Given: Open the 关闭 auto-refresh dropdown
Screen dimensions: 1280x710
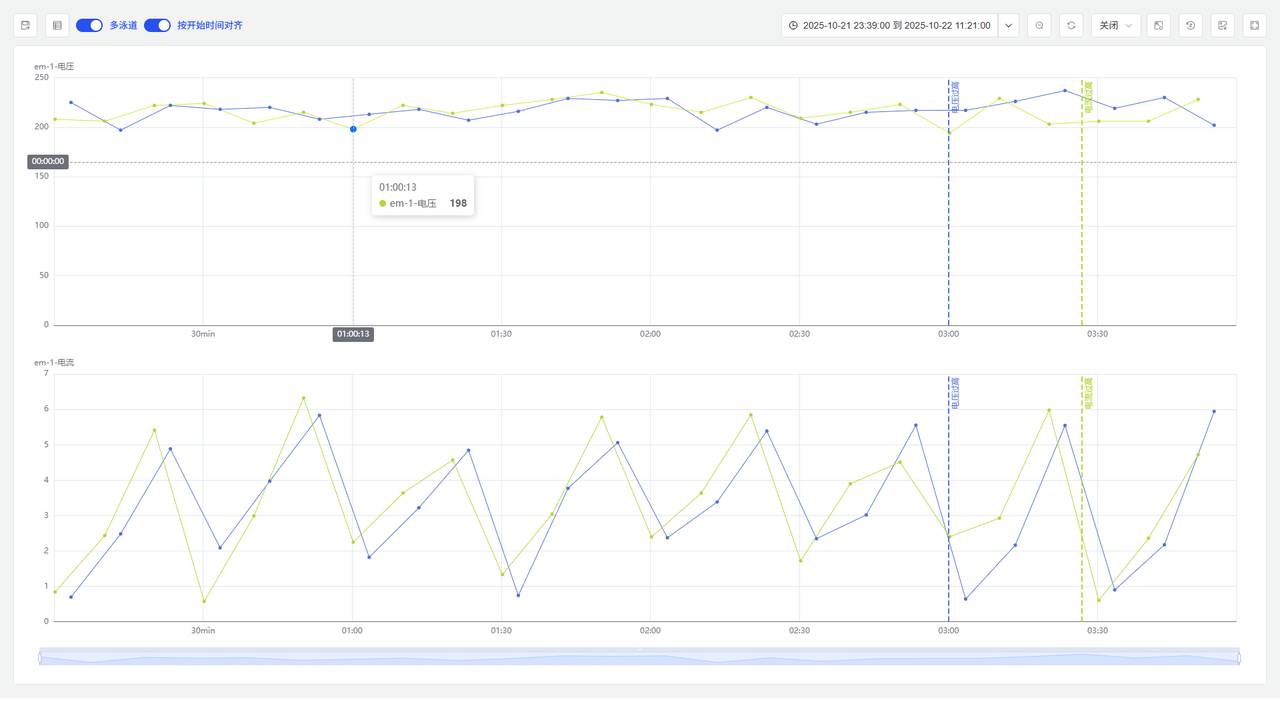Looking at the screenshot, I should click(1115, 25).
